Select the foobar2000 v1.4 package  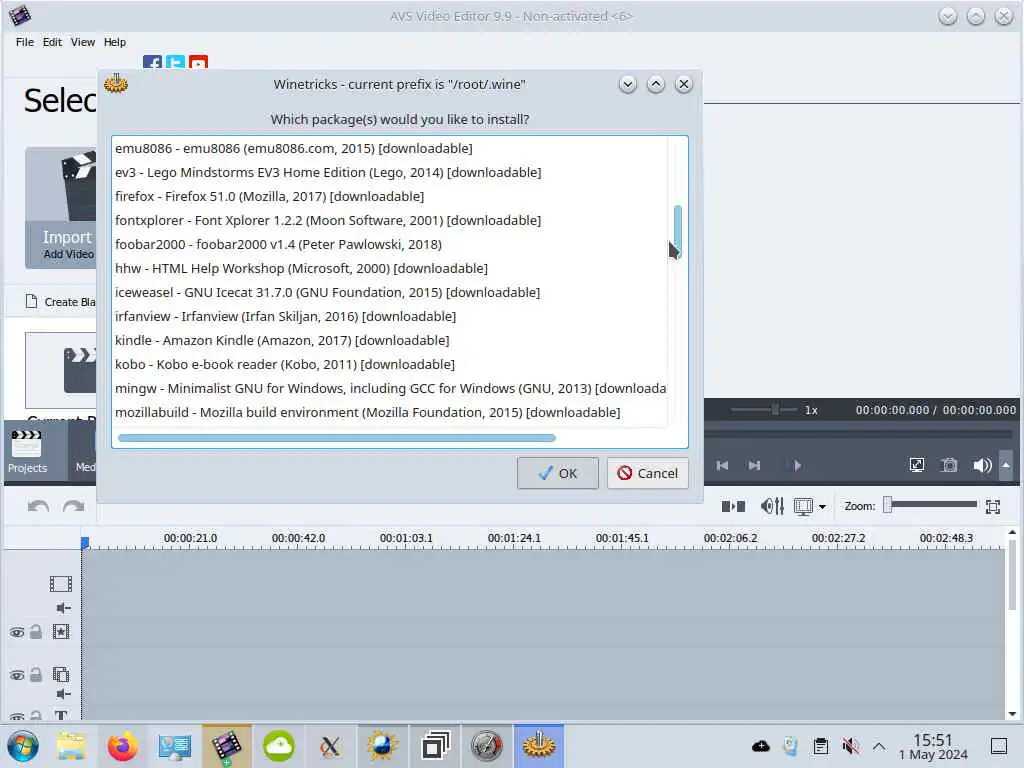pyautogui.click(x=390, y=244)
